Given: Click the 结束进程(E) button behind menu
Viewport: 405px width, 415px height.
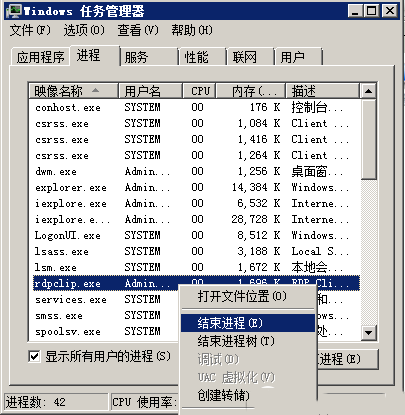Looking at the screenshot, I should tap(347, 359).
